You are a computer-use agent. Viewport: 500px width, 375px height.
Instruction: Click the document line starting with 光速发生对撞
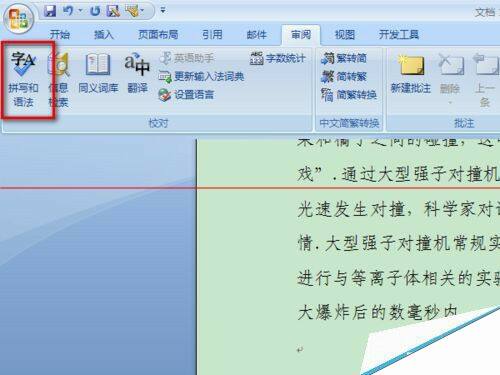[x=399, y=210]
